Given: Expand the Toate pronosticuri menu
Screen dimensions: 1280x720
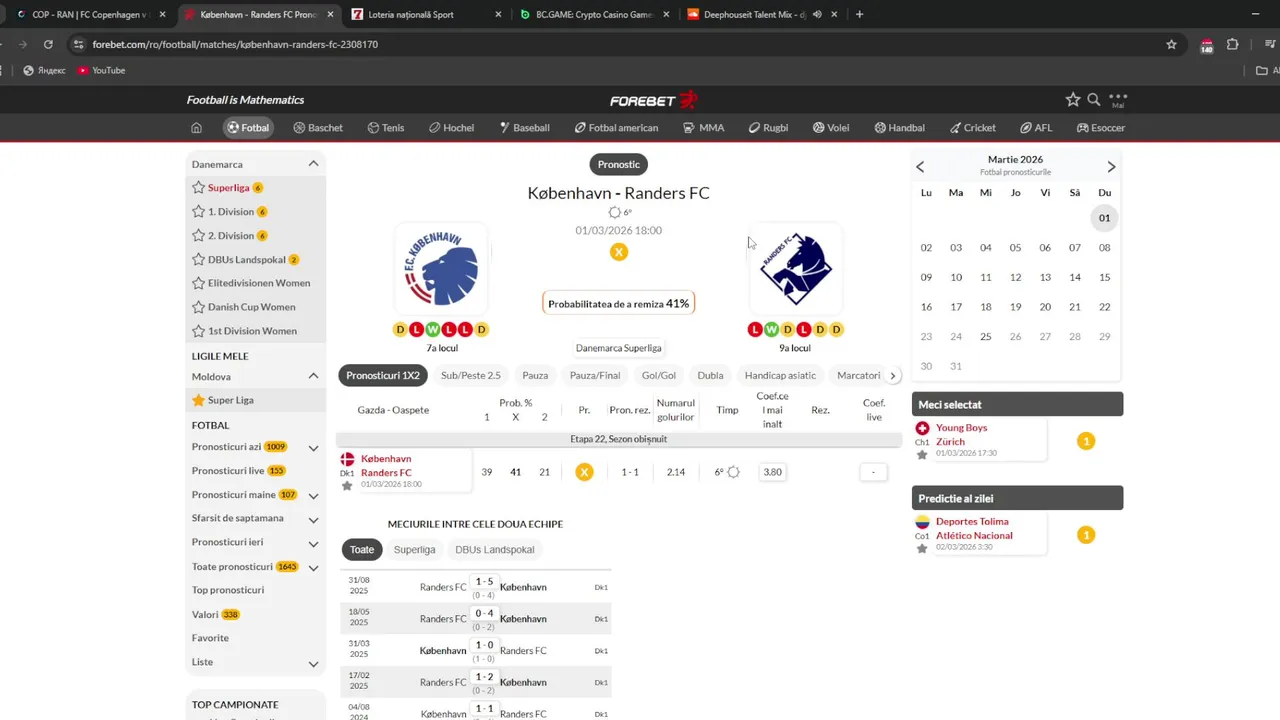Looking at the screenshot, I should click(313, 568).
